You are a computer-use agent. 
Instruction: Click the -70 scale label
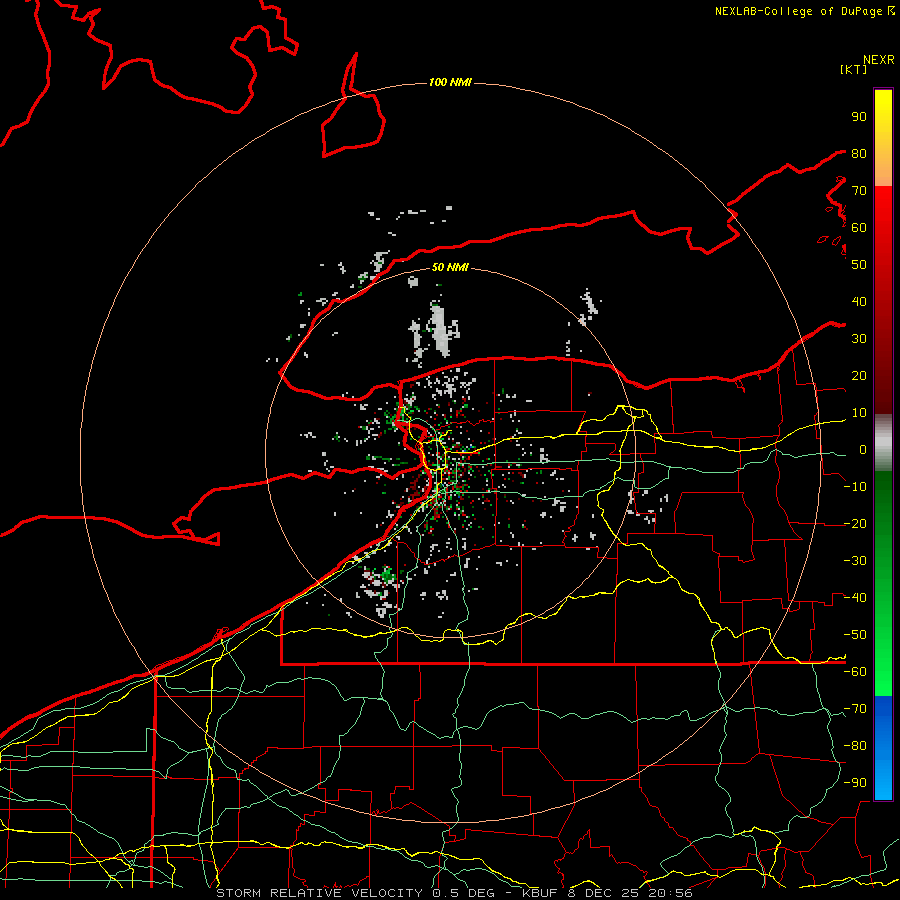[855, 709]
